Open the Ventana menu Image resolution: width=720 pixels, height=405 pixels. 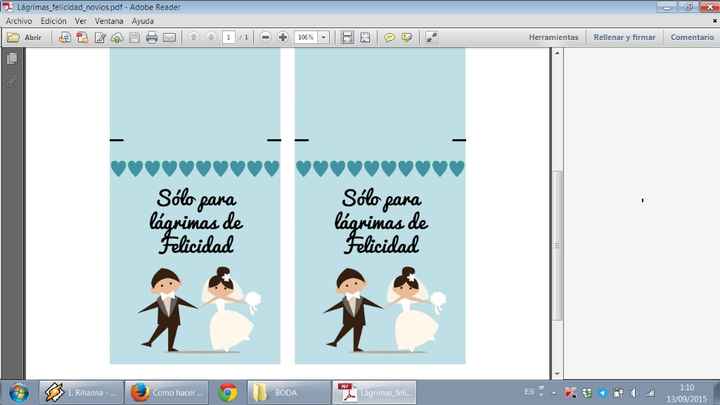click(109, 21)
